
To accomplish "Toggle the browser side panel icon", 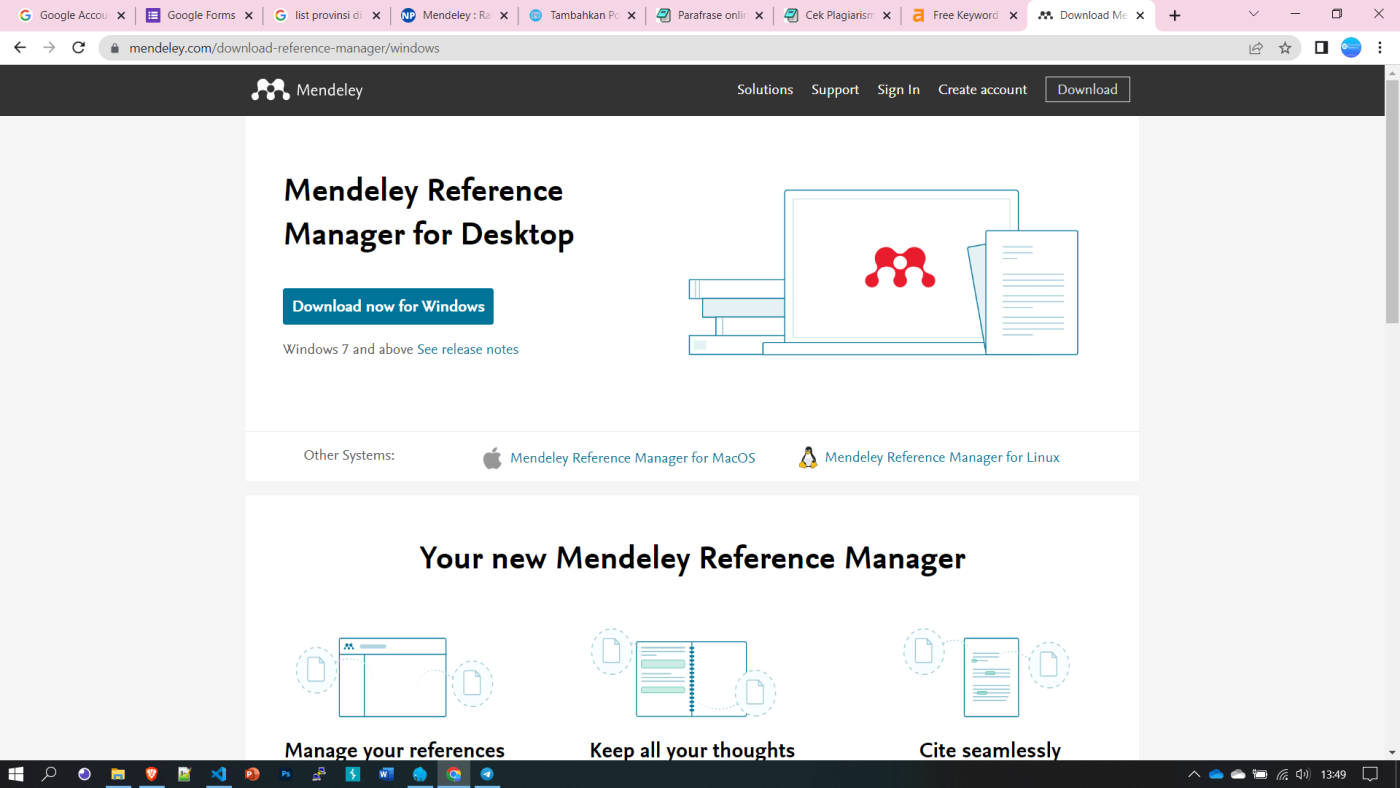I will (1321, 48).
